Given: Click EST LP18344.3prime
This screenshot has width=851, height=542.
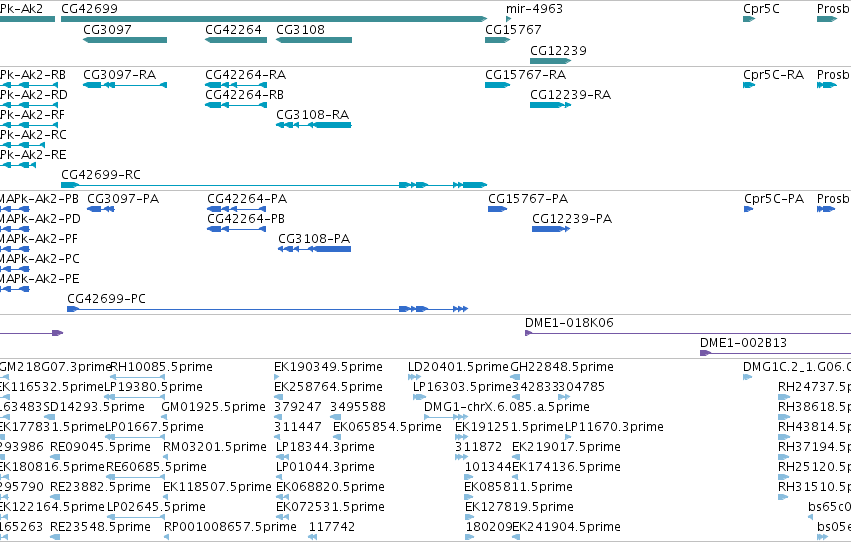Looking at the screenshot, I should pyautogui.click(x=325, y=447).
